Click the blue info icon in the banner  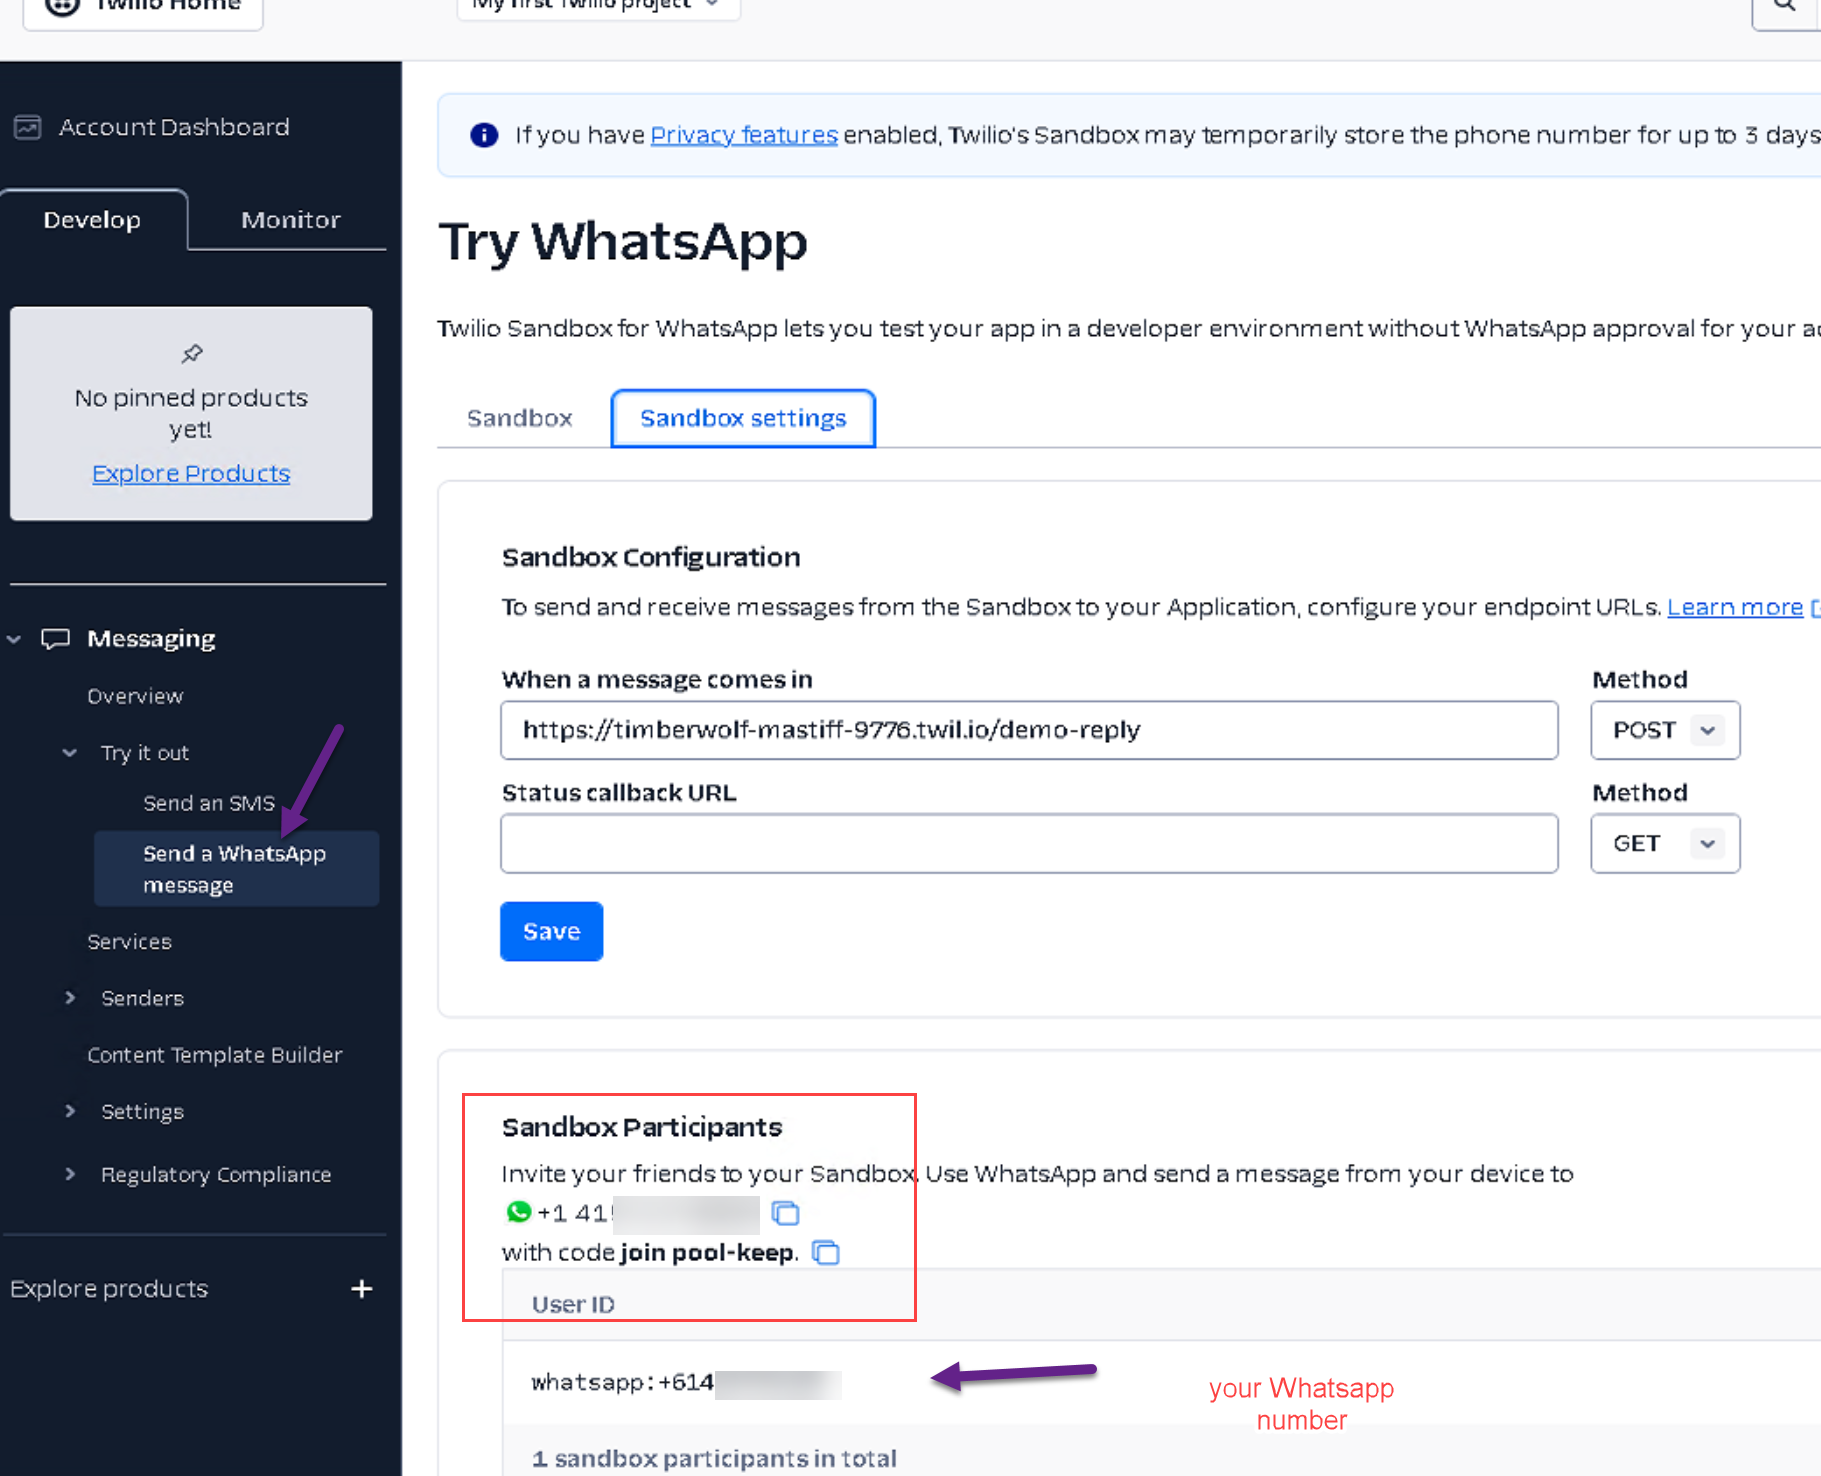pos(484,135)
